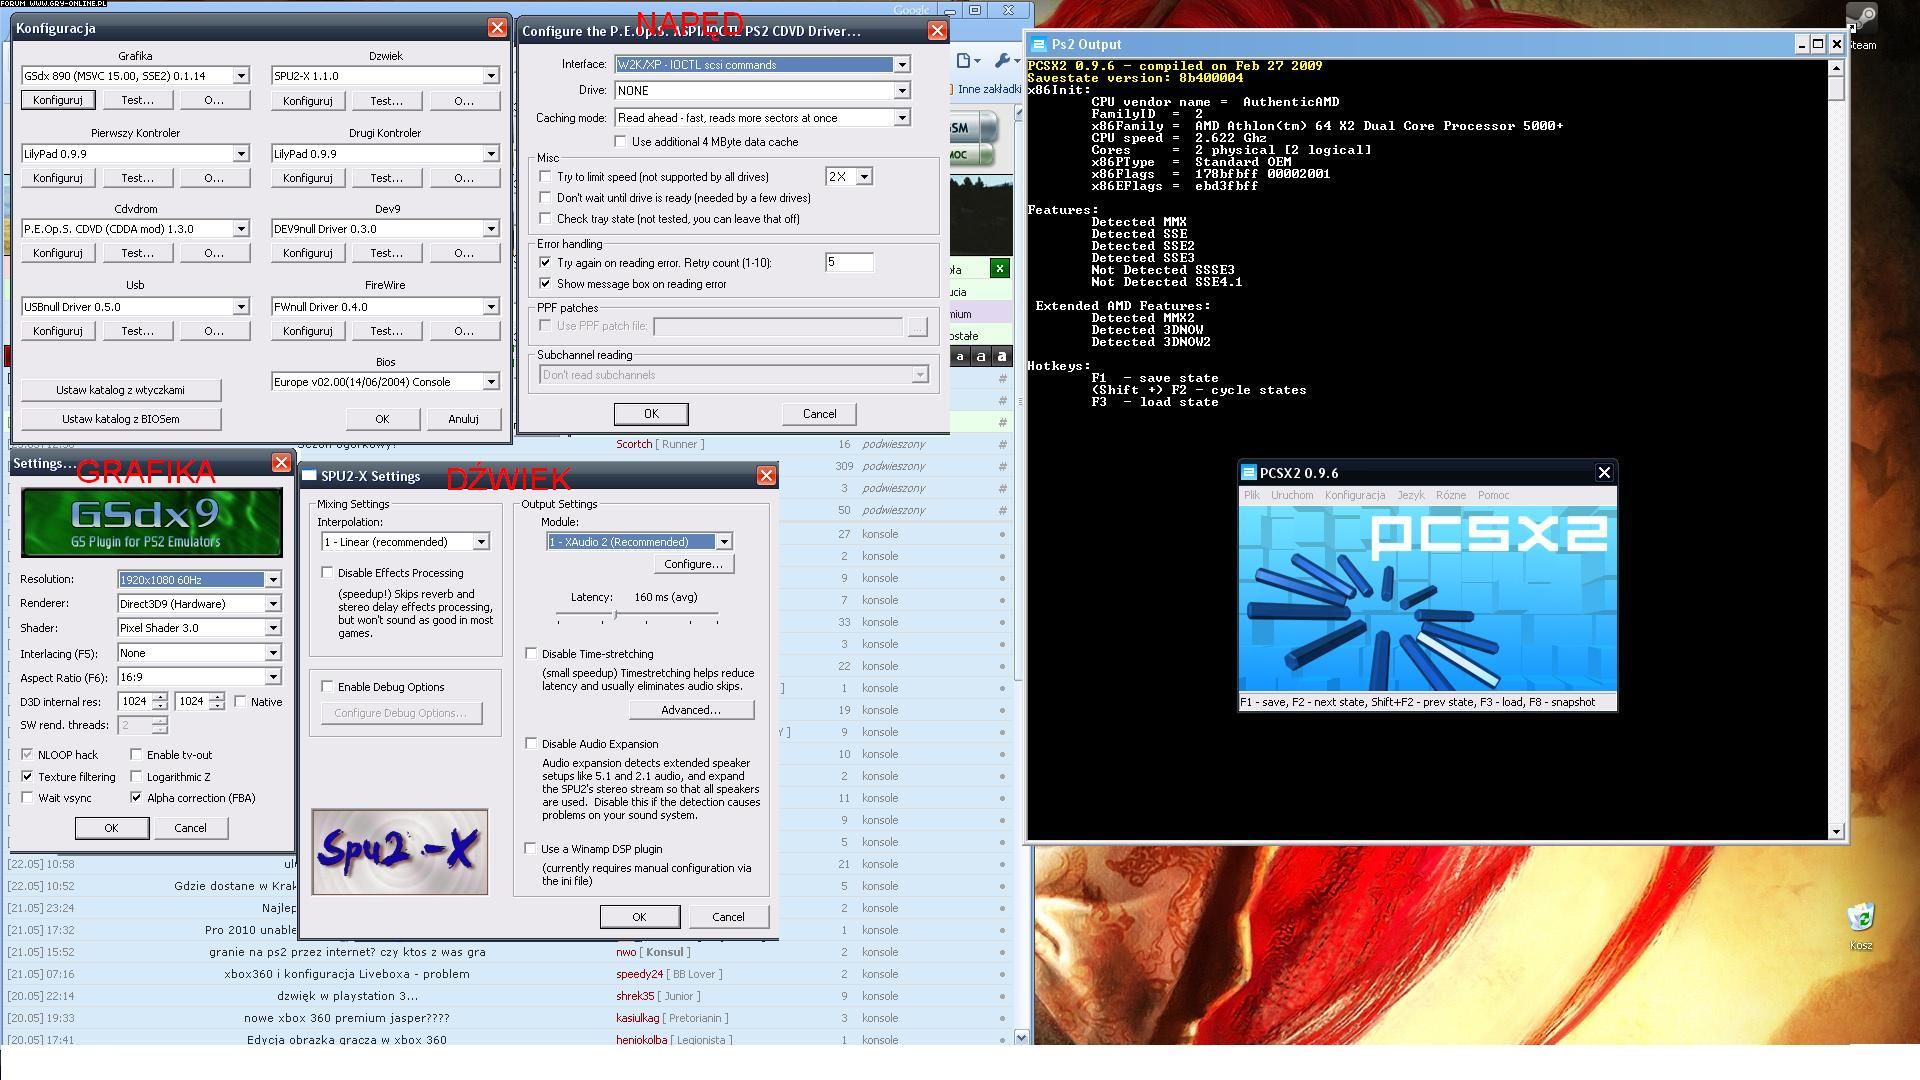Open the Jezyk menu in PCSX2

1411,495
